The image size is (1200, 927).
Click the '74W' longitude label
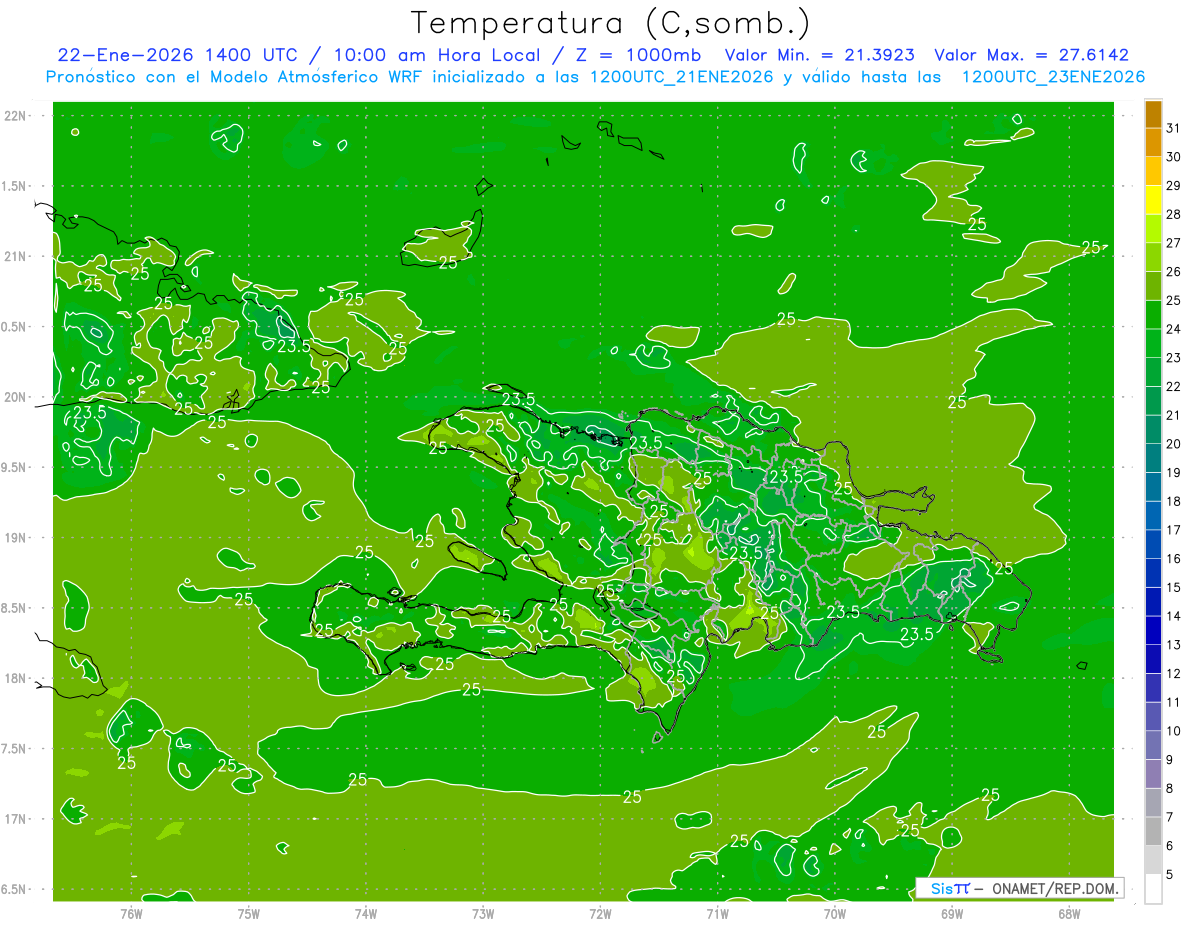(x=366, y=914)
